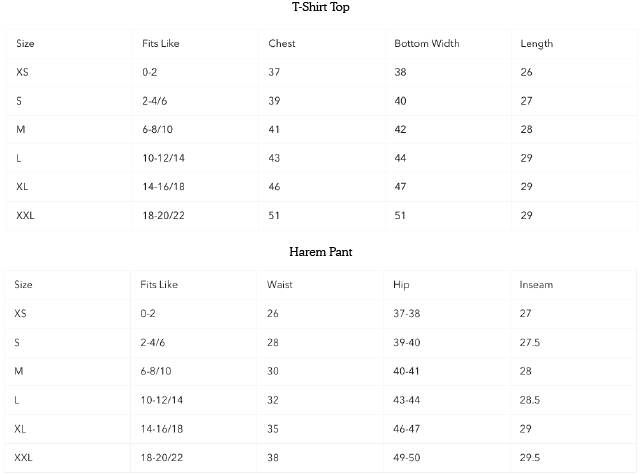Select the "Inseam" column header
This screenshot has height=475, width=642.
[536, 285]
